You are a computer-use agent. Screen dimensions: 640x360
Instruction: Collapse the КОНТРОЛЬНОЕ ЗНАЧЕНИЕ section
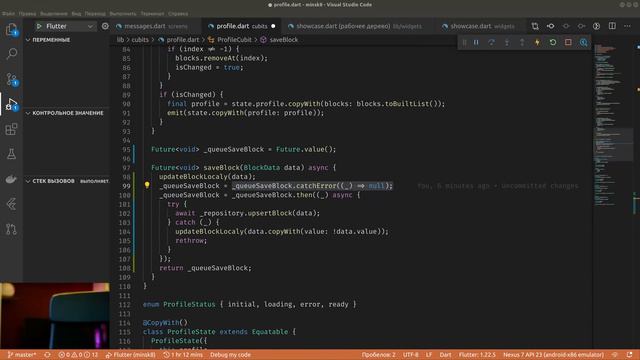point(64,113)
